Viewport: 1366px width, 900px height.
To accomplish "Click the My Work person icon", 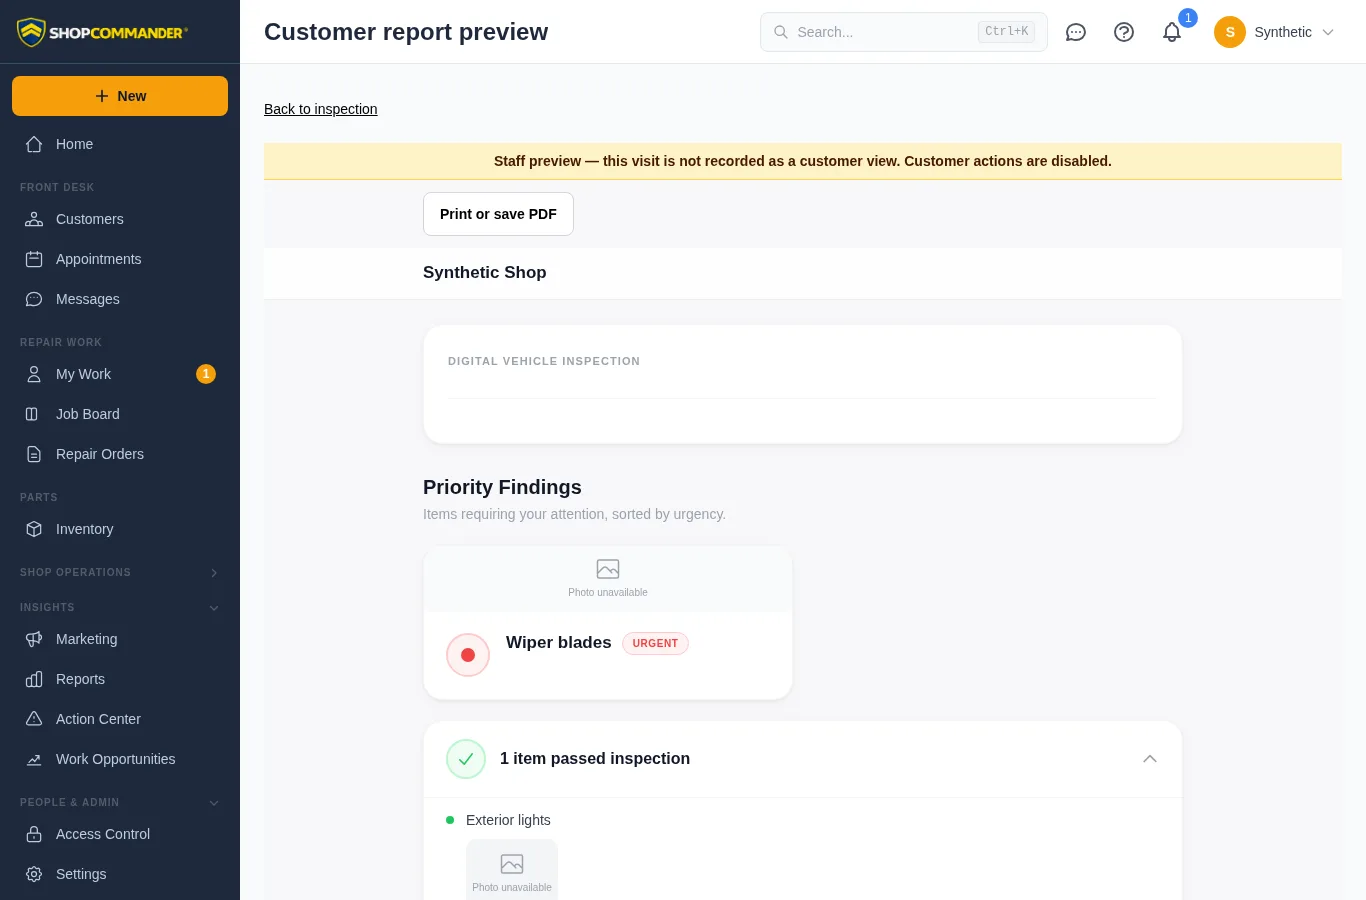I will [x=34, y=374].
